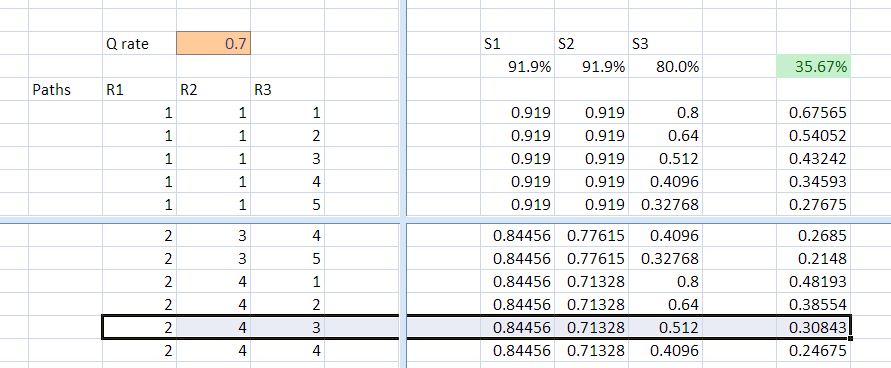Image resolution: width=891 pixels, height=368 pixels.
Task: Click the 91.9% cell under S1
Action: (x=518, y=67)
